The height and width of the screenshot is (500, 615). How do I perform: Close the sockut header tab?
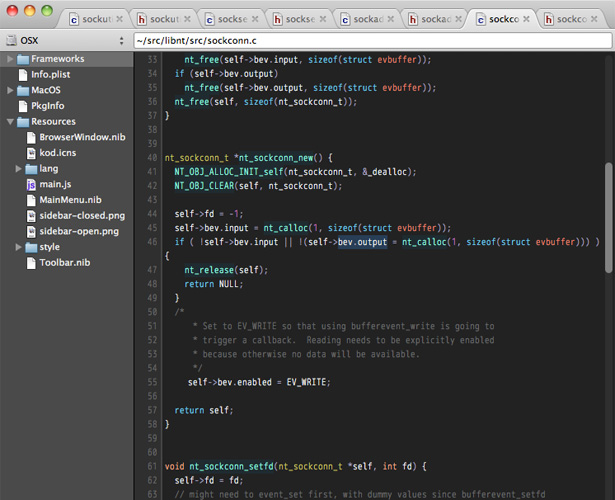[187, 19]
